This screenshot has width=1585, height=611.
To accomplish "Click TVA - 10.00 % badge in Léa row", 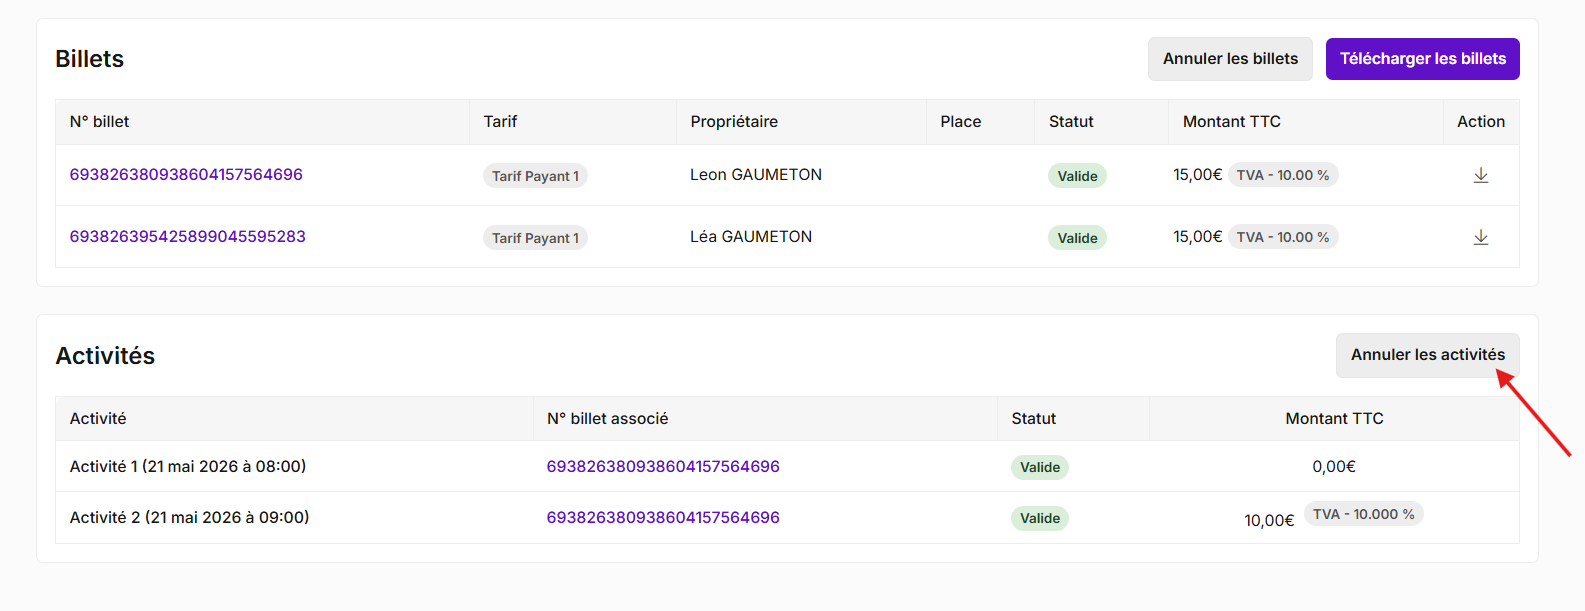I will (x=1283, y=237).
